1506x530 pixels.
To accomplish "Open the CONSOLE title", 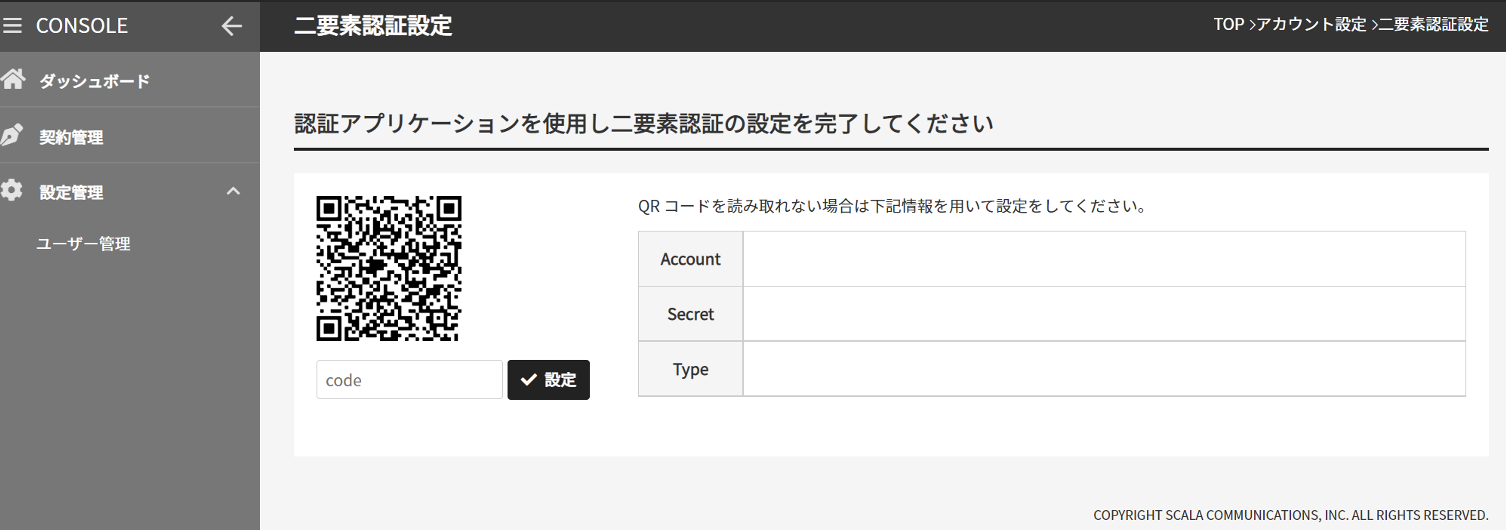I will [82, 26].
